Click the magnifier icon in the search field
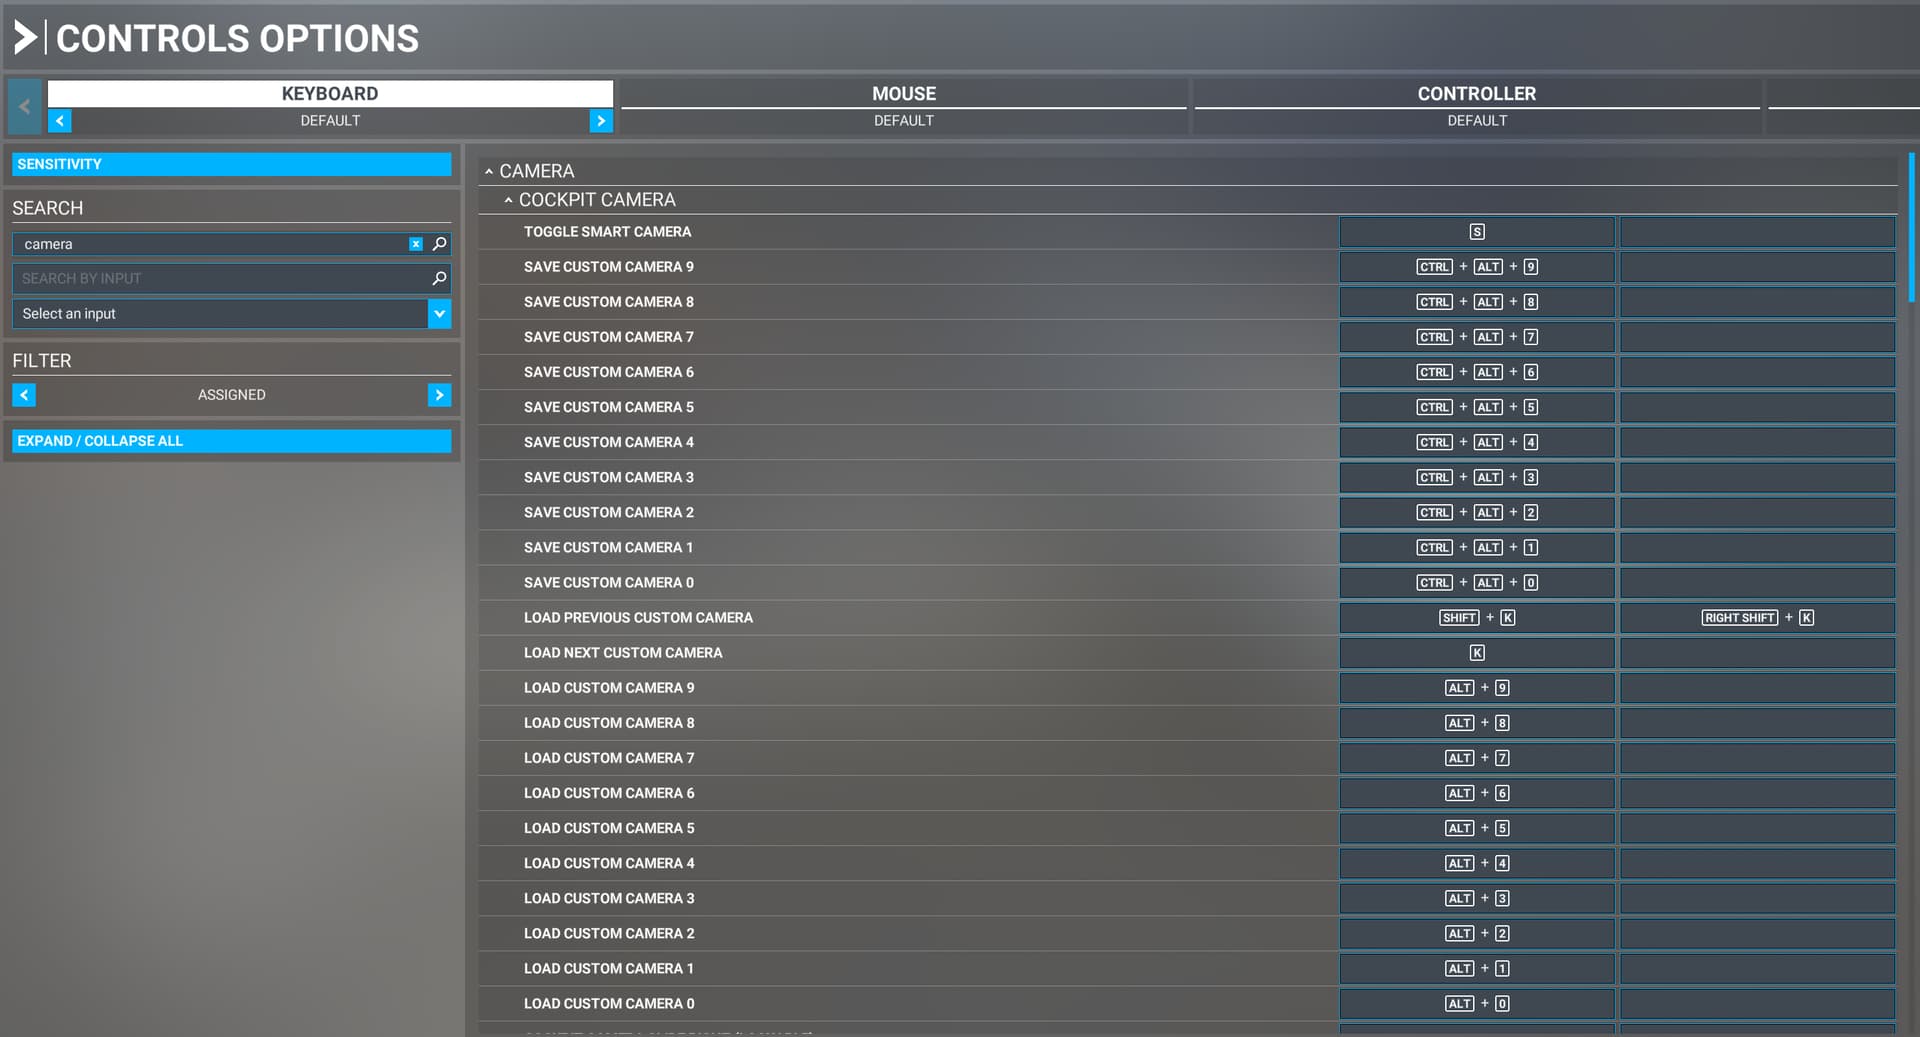The width and height of the screenshot is (1920, 1037). pos(438,243)
